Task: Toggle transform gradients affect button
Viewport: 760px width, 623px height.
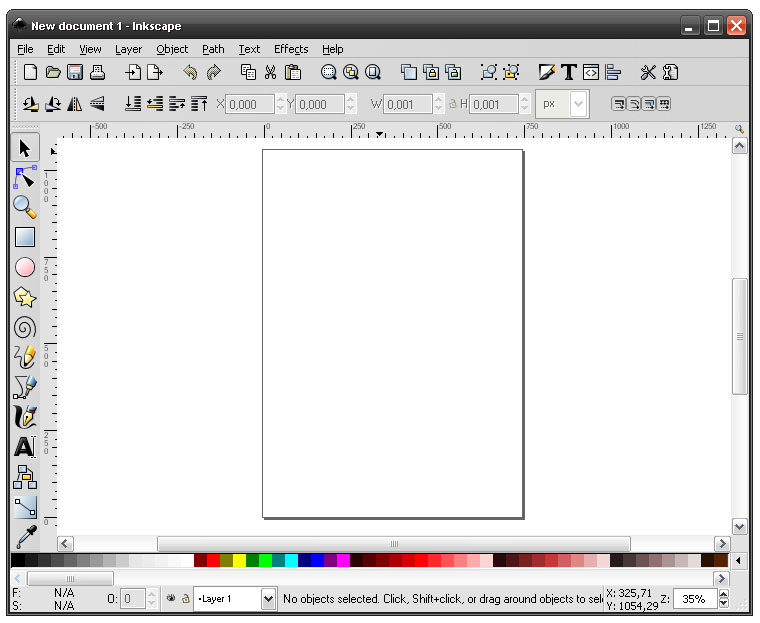Action: click(x=649, y=104)
